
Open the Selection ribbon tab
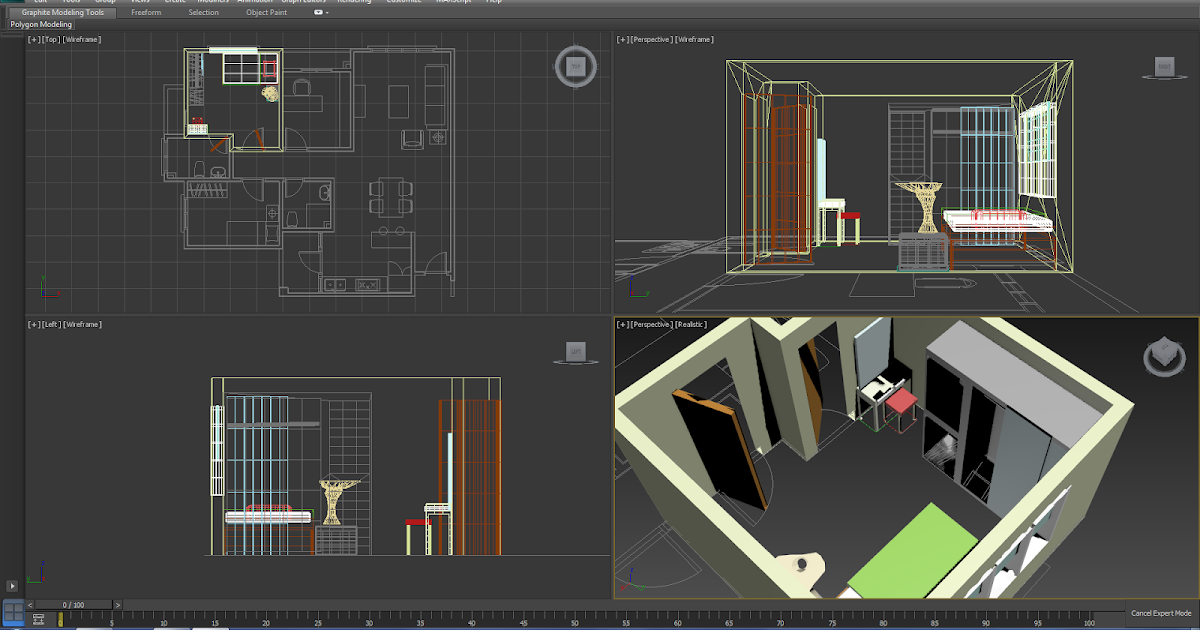[x=203, y=12]
